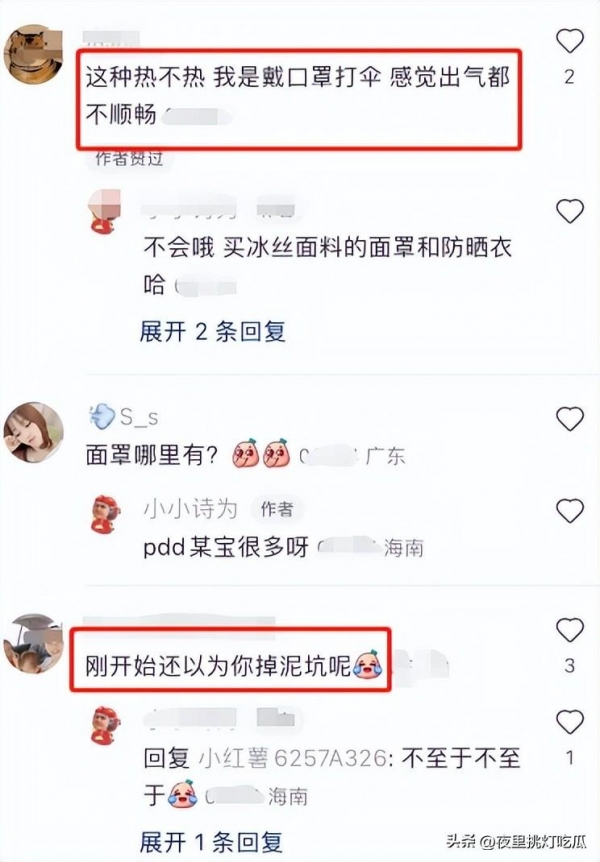Select the comment text '面罩哪里有?'
Viewport: 600px width, 862px height.
pyautogui.click(x=152, y=455)
